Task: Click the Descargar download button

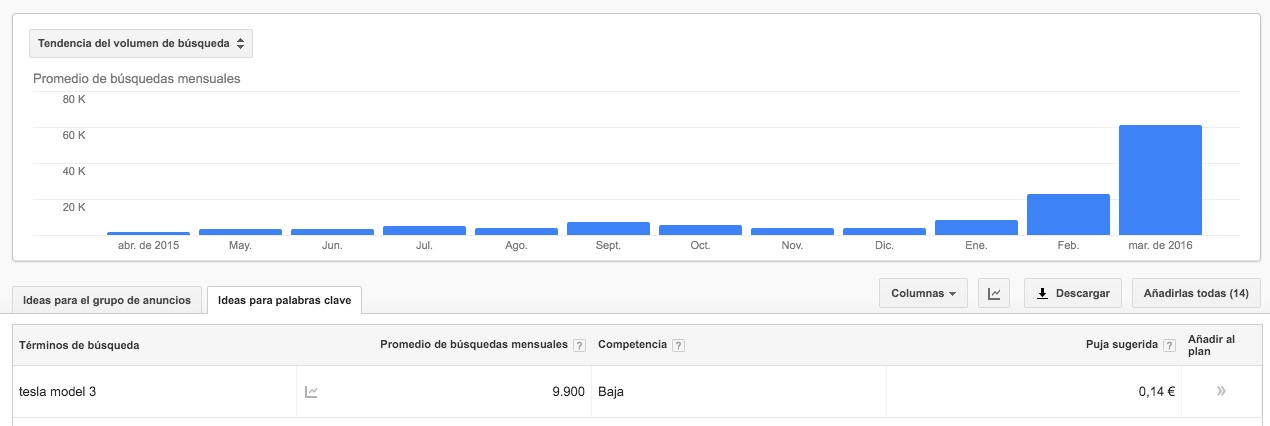Action: pos(1073,293)
